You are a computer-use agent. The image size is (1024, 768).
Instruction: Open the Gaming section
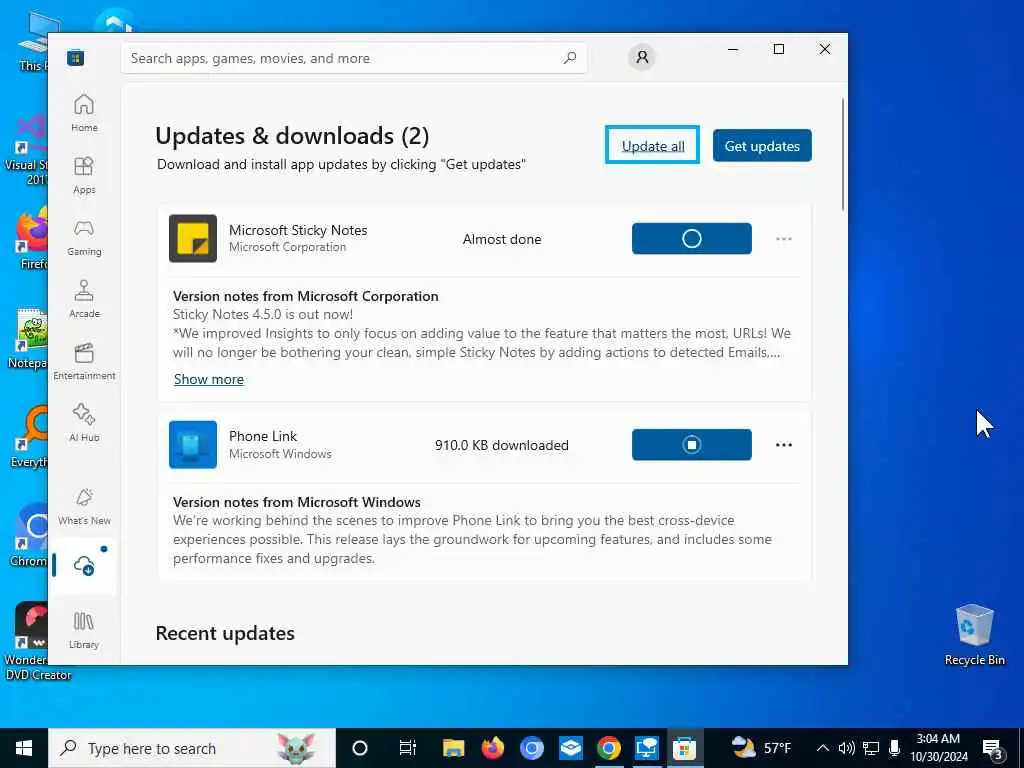(84, 237)
